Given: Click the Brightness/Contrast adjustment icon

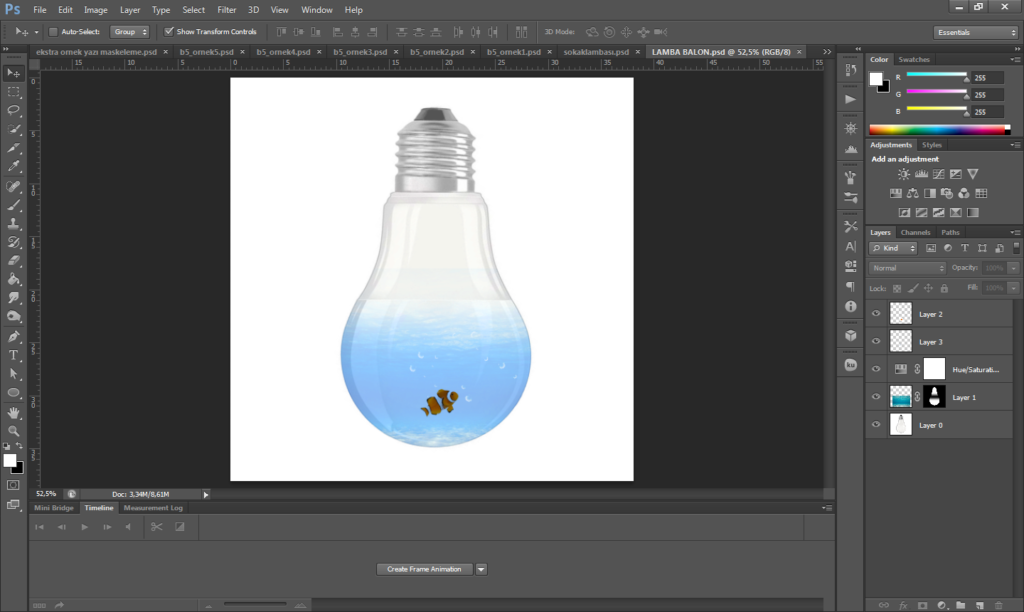Looking at the screenshot, I should tap(904, 174).
